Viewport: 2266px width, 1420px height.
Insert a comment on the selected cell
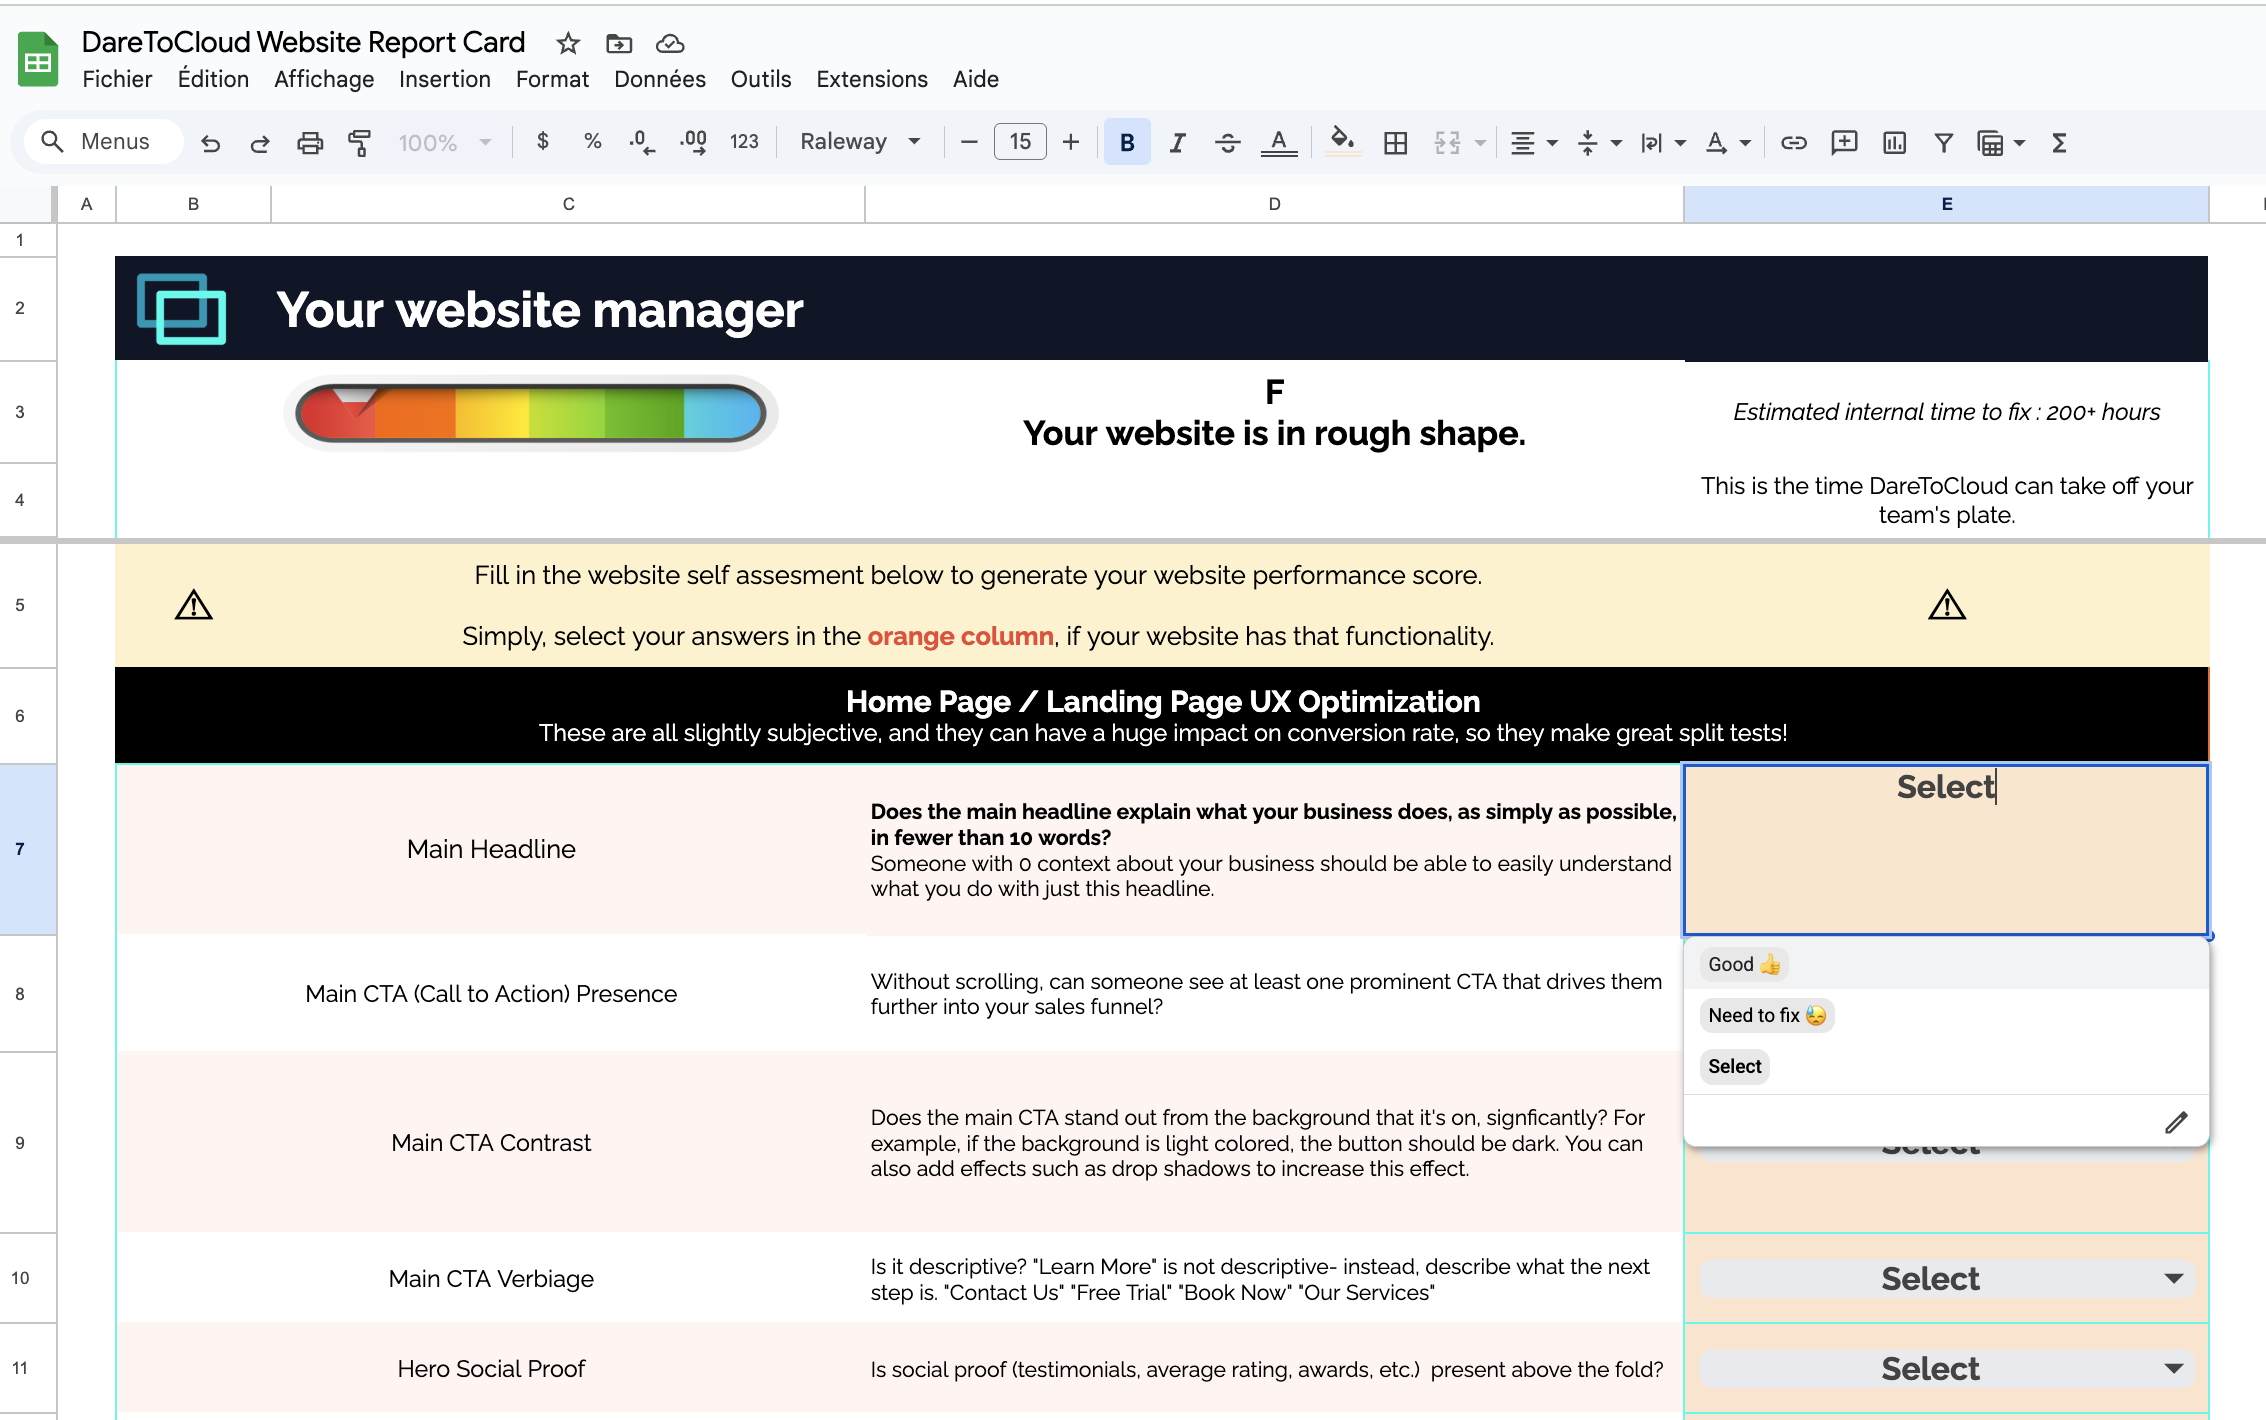(x=1843, y=143)
